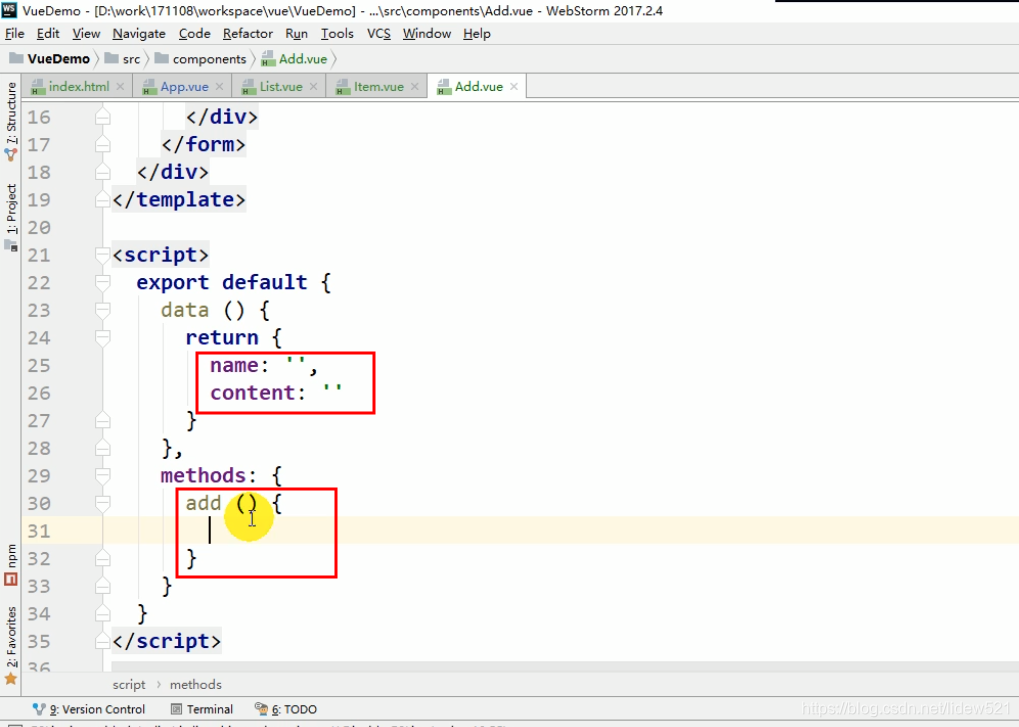Screen dimensions: 1019x727
Task: Open the Favorites tool window
Action: pyautogui.click(x=11, y=646)
